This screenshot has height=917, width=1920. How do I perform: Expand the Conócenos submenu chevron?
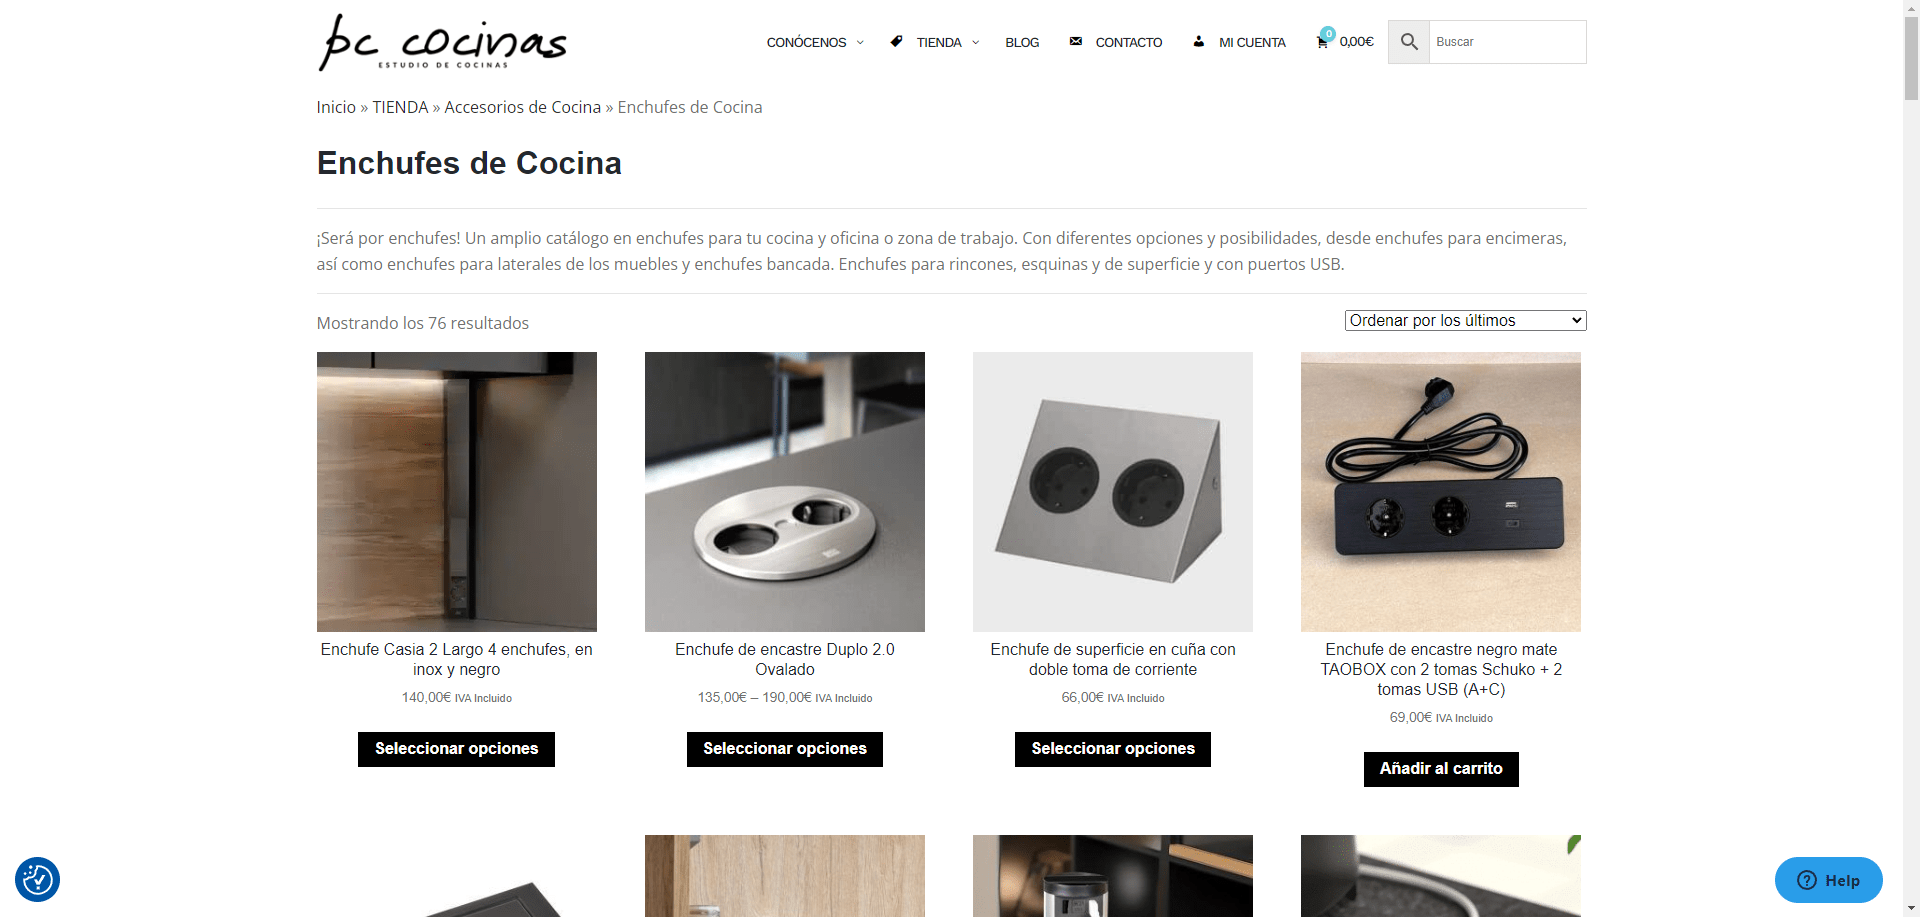tap(860, 42)
